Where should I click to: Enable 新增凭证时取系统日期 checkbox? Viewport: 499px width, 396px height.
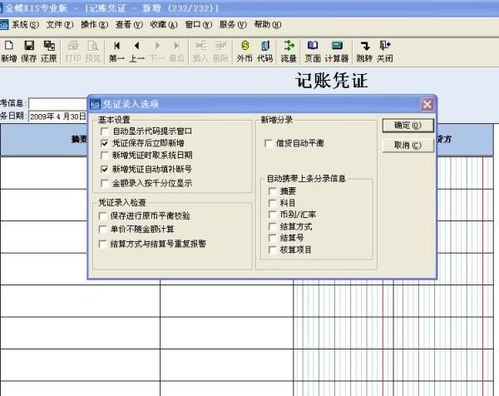coord(104,155)
